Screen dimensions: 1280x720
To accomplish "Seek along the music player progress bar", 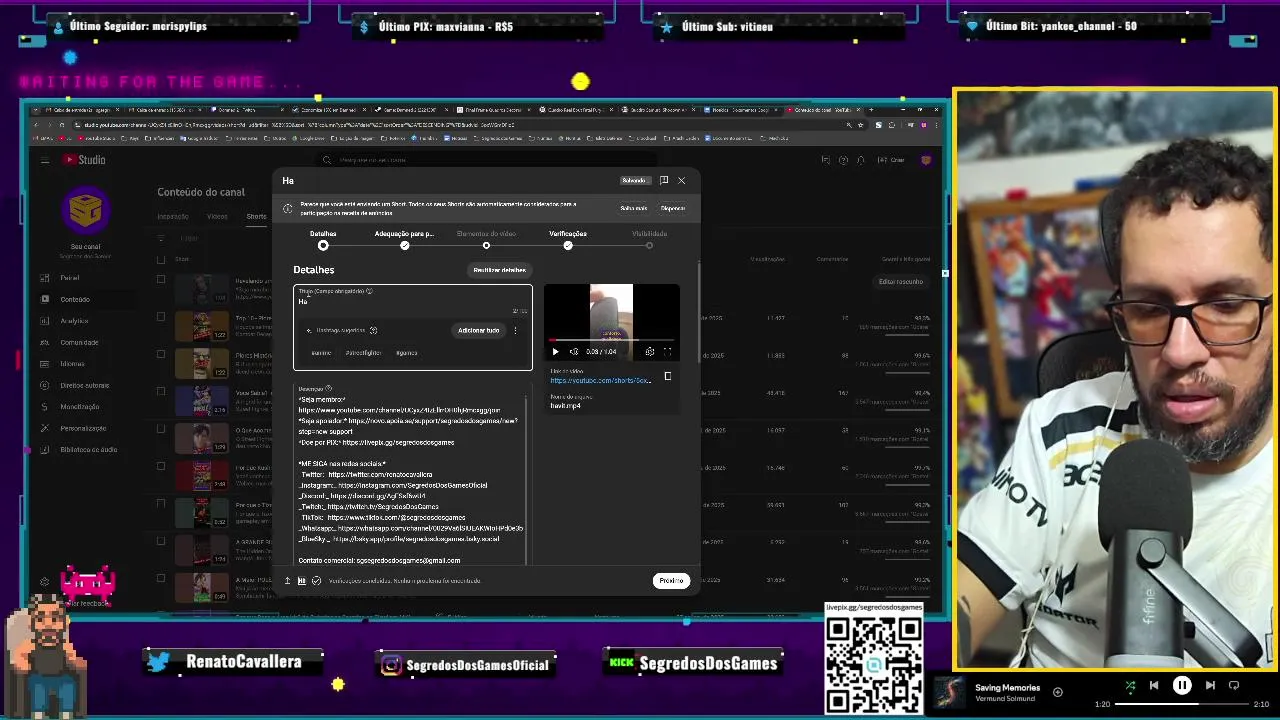I will point(1182,704).
